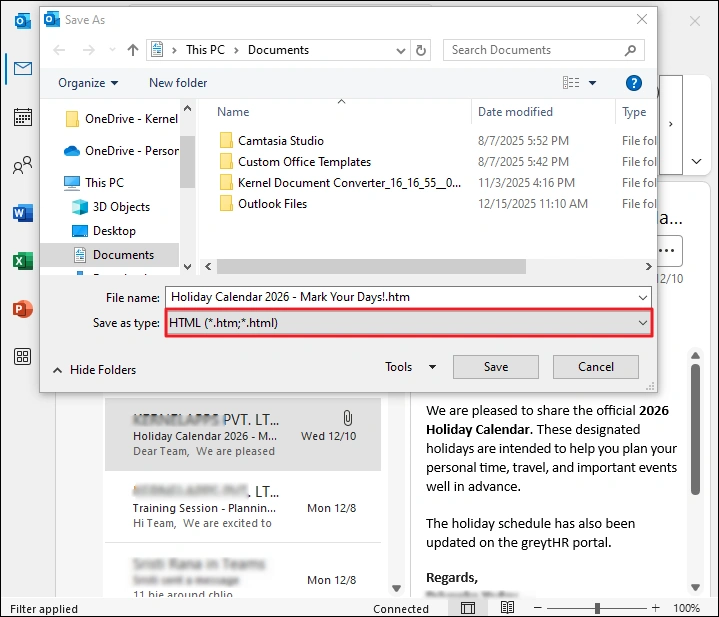719x617 pixels.
Task: Click the navigation pane scroll down arrow
Action: (187, 266)
